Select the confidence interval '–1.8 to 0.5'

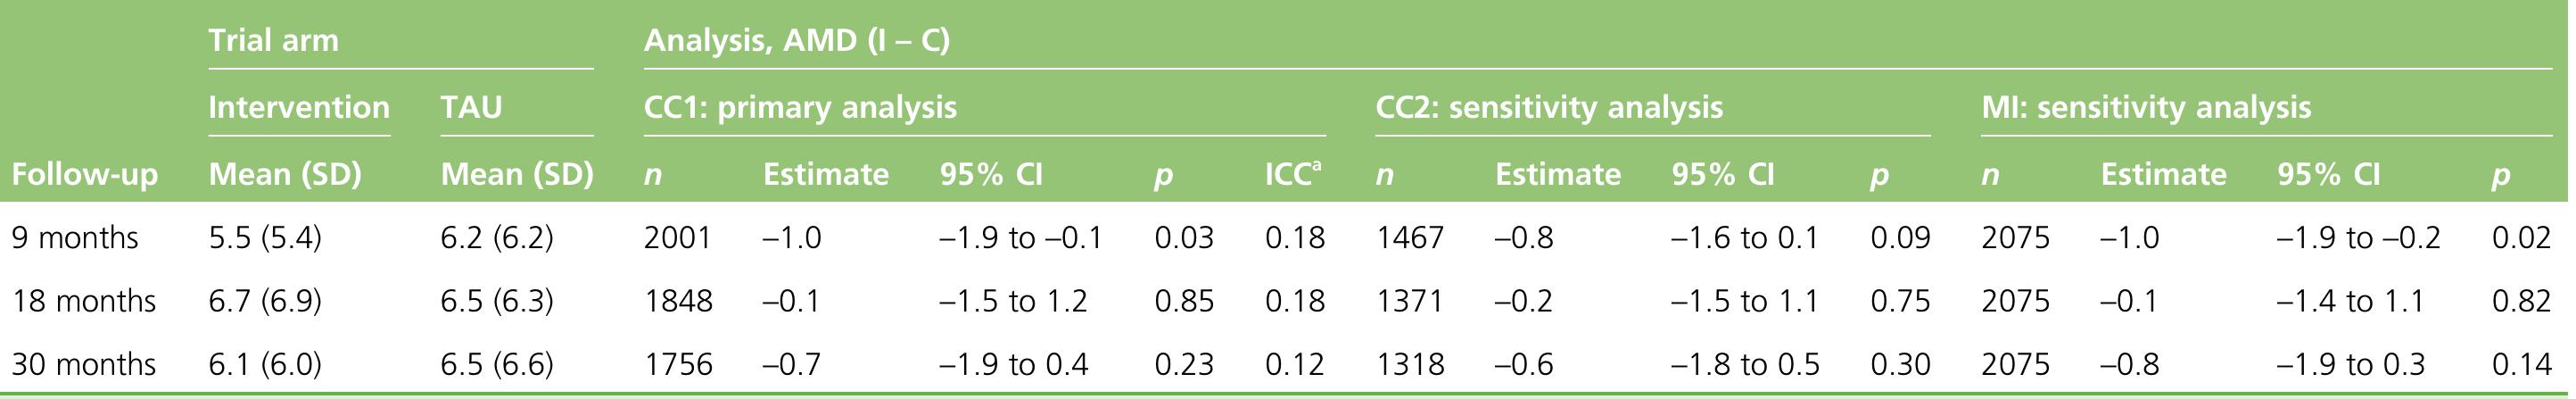pyautogui.click(x=1746, y=364)
